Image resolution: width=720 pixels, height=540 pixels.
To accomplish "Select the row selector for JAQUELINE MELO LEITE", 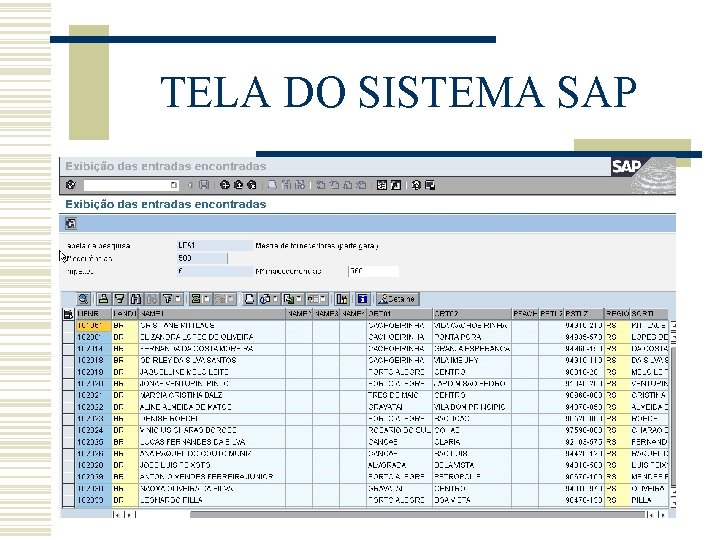I will [68, 372].
